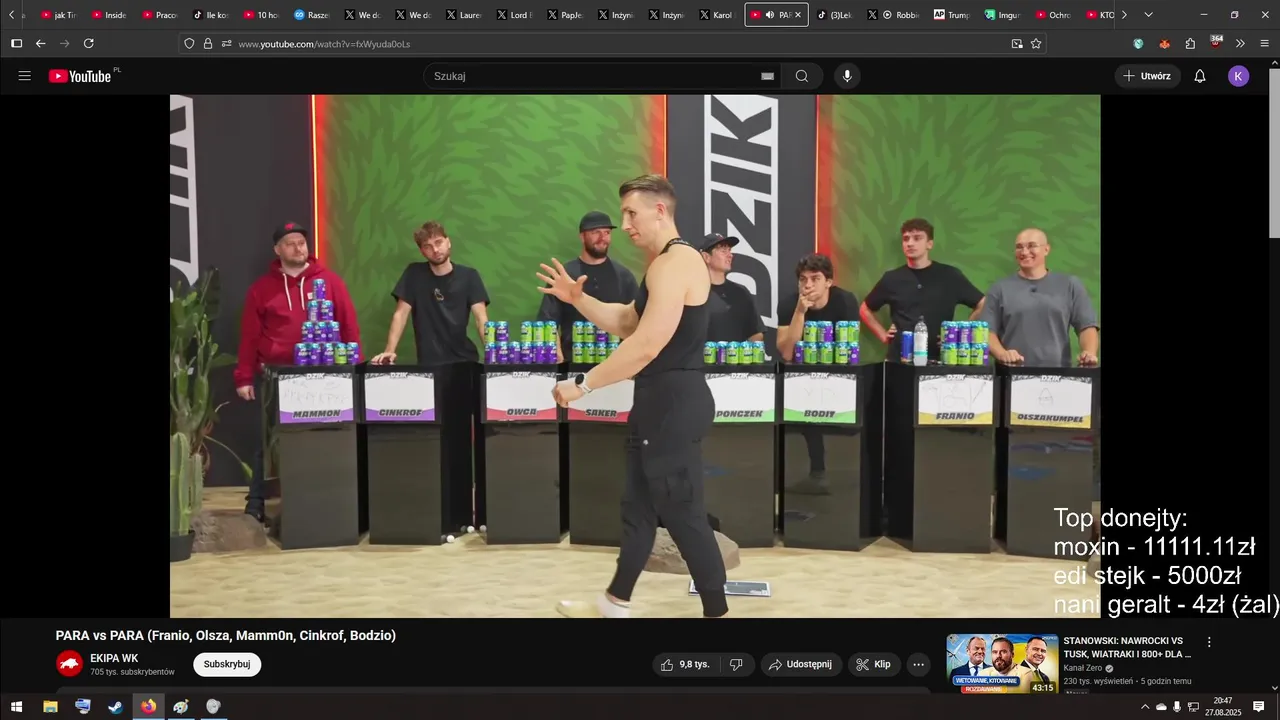Open options menu for the Stanowski recommended video
Screen dimensions: 1280x720
(1209, 642)
